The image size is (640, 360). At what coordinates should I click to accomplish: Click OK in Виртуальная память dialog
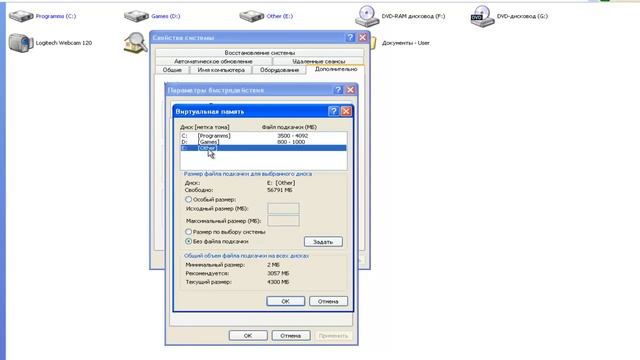click(285, 301)
